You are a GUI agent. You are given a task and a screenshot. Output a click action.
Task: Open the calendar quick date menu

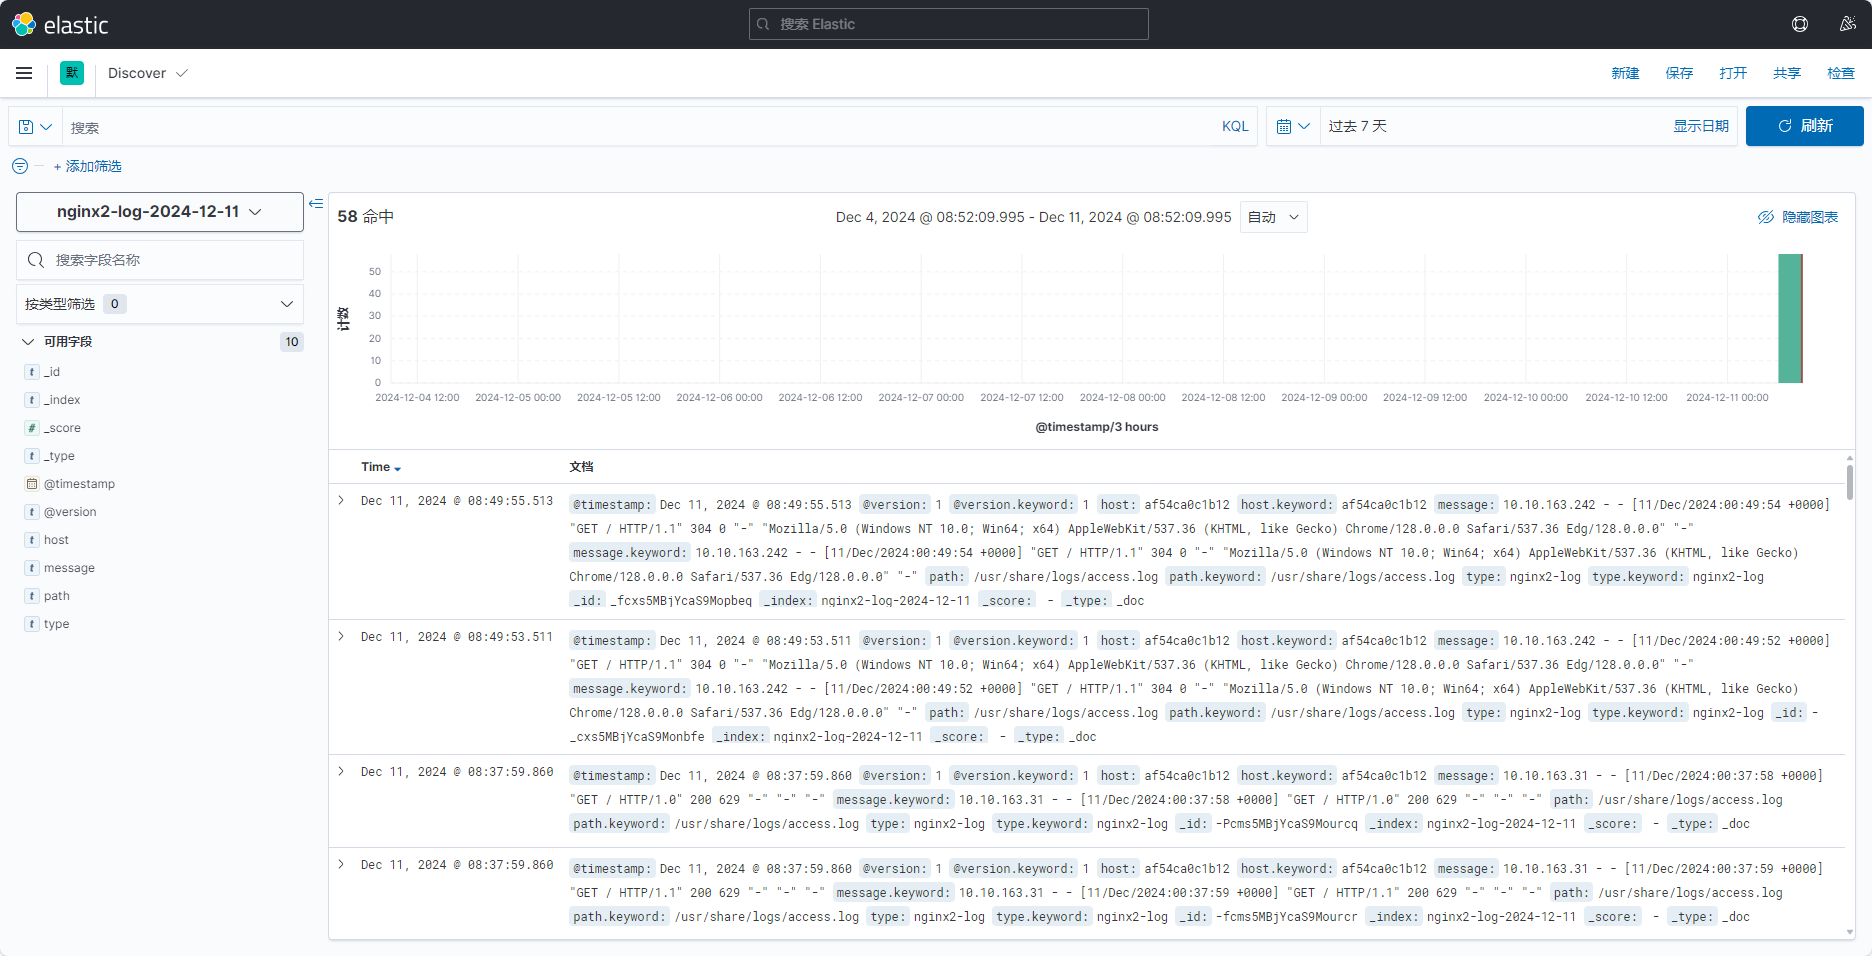[x=1293, y=126]
